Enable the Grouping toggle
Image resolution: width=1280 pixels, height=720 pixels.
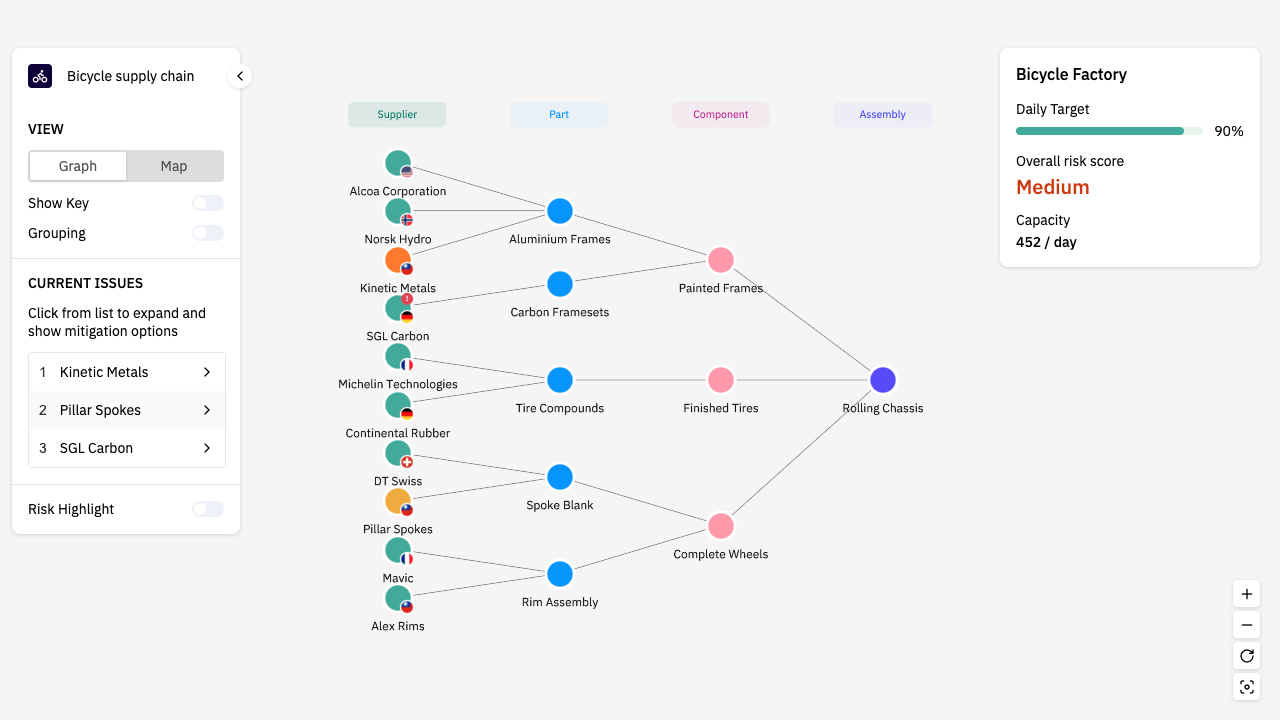[x=207, y=233]
